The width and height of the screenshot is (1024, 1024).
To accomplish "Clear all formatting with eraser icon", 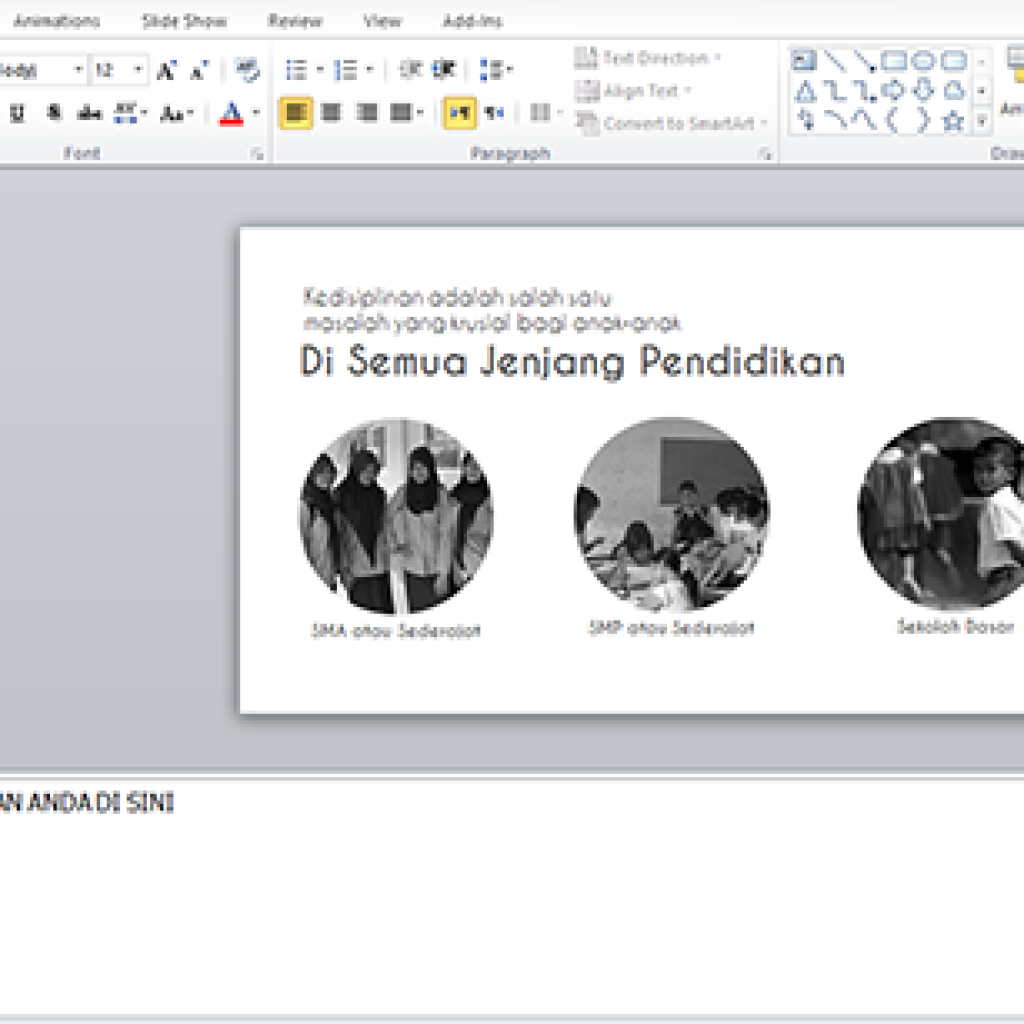I will pos(247,69).
